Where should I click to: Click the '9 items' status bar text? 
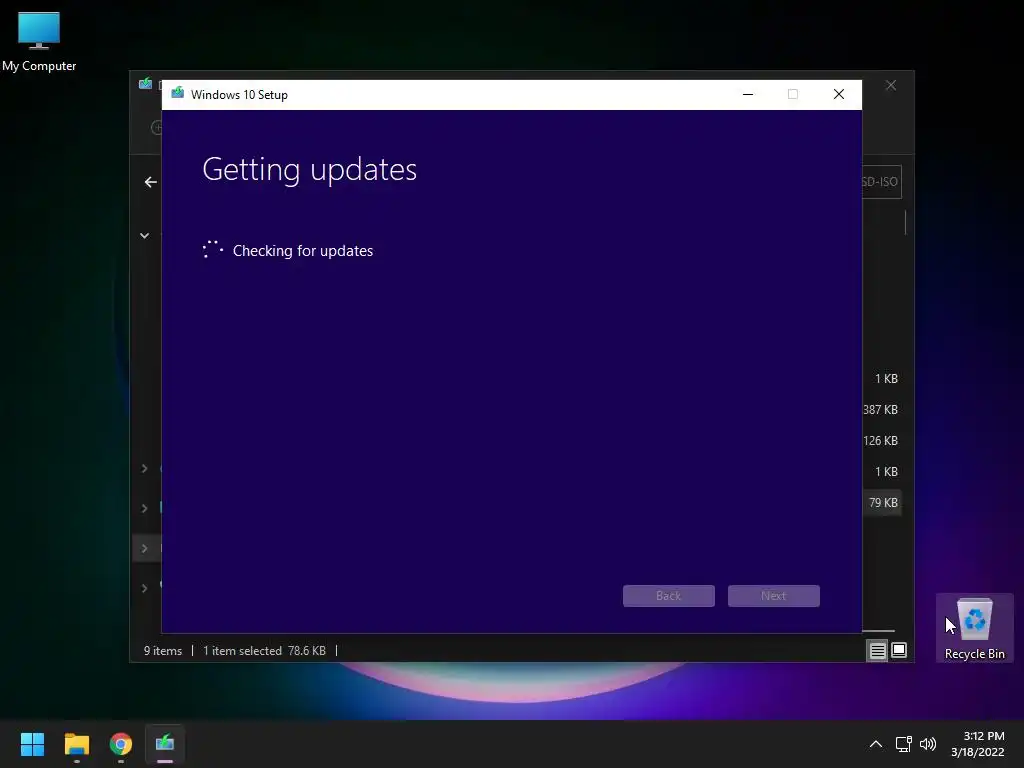point(163,651)
